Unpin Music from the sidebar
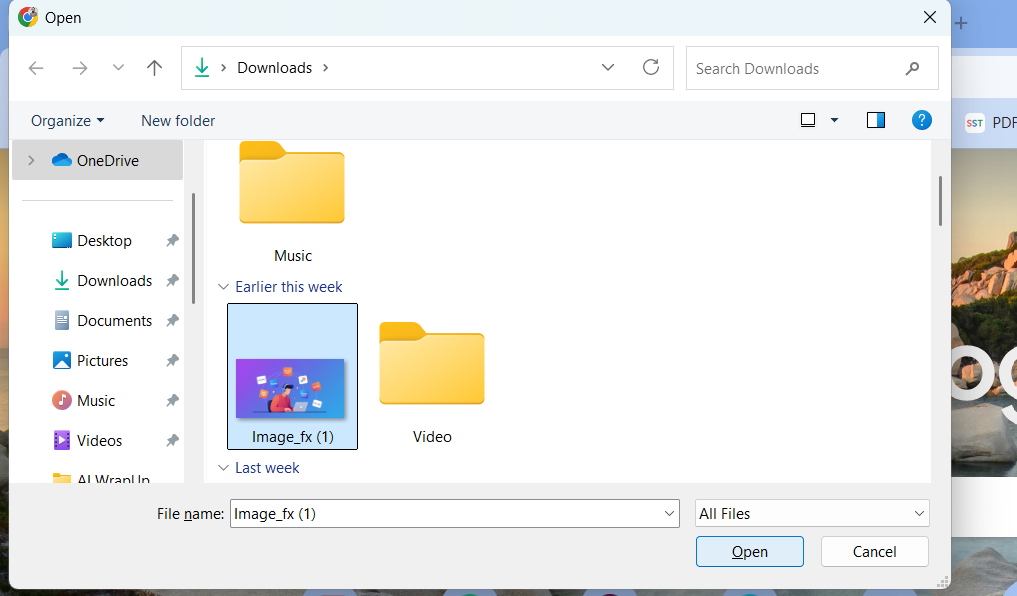Screen dimensions: 1017x596 [171, 400]
